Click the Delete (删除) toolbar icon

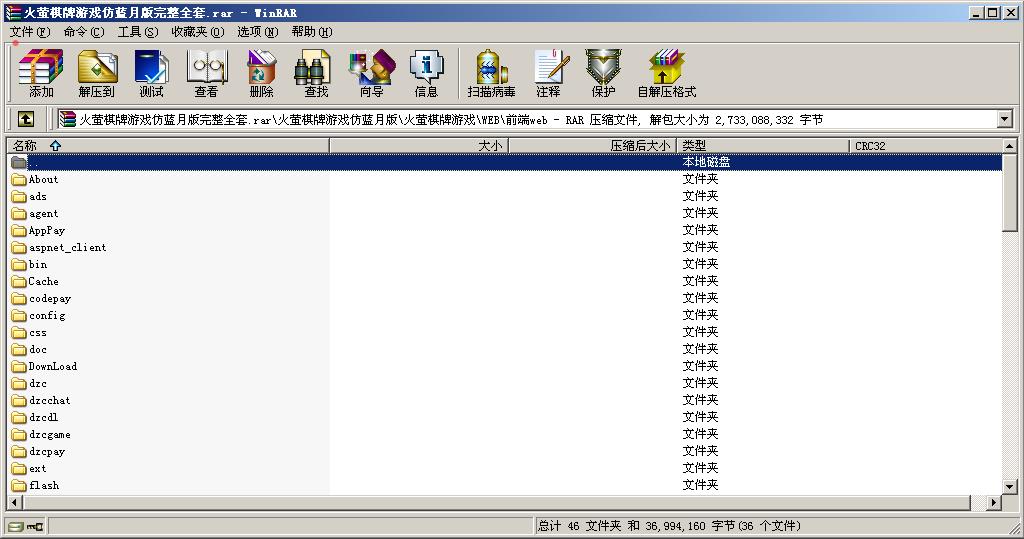pos(261,74)
